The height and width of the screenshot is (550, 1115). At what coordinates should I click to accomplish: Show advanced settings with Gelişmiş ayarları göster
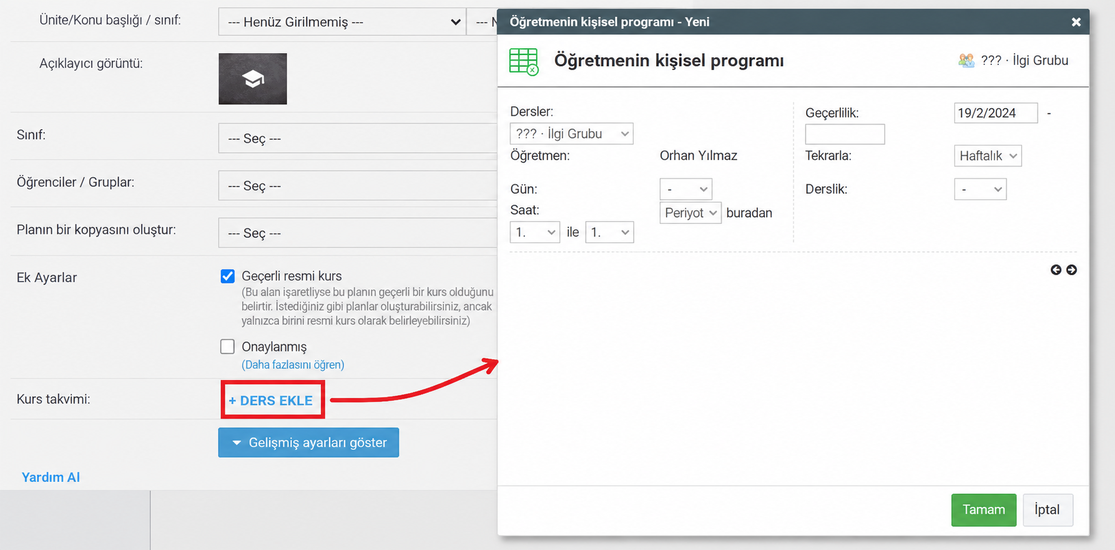pos(309,443)
